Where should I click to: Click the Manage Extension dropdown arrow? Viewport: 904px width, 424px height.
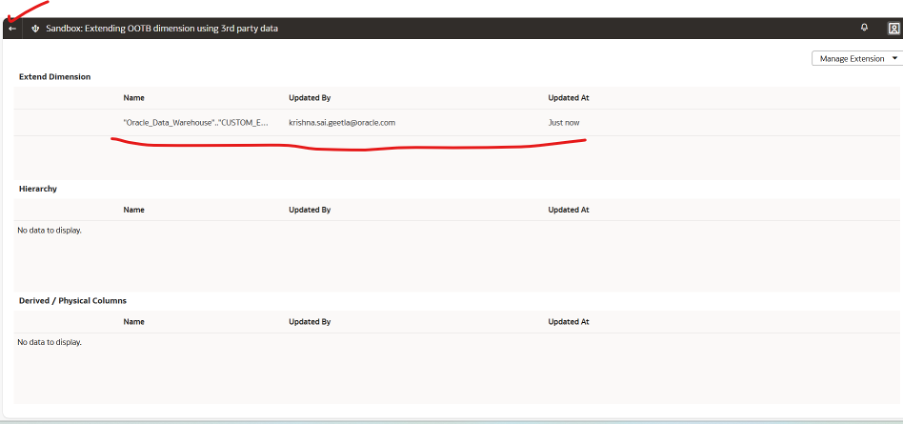[895, 58]
